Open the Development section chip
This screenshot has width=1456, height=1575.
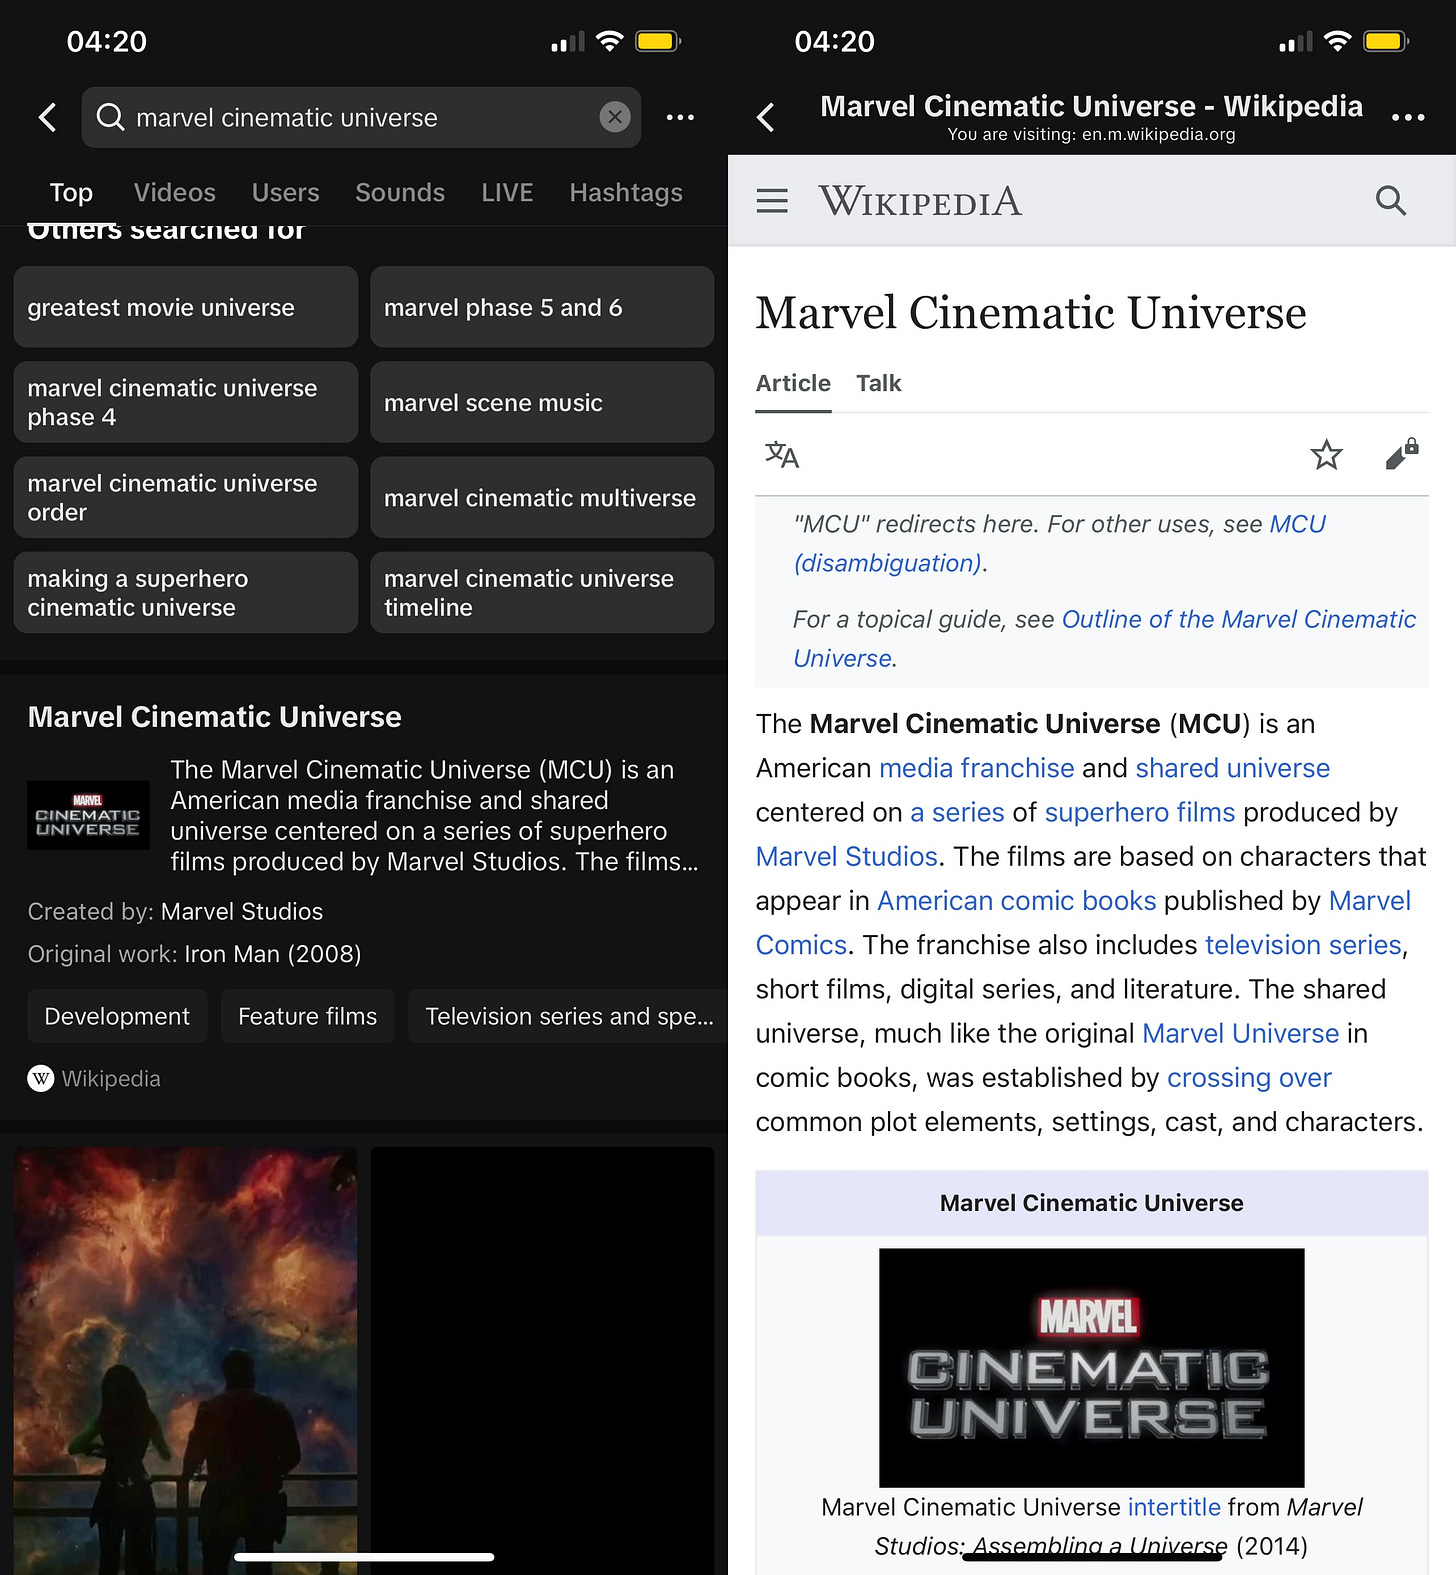[117, 1016]
